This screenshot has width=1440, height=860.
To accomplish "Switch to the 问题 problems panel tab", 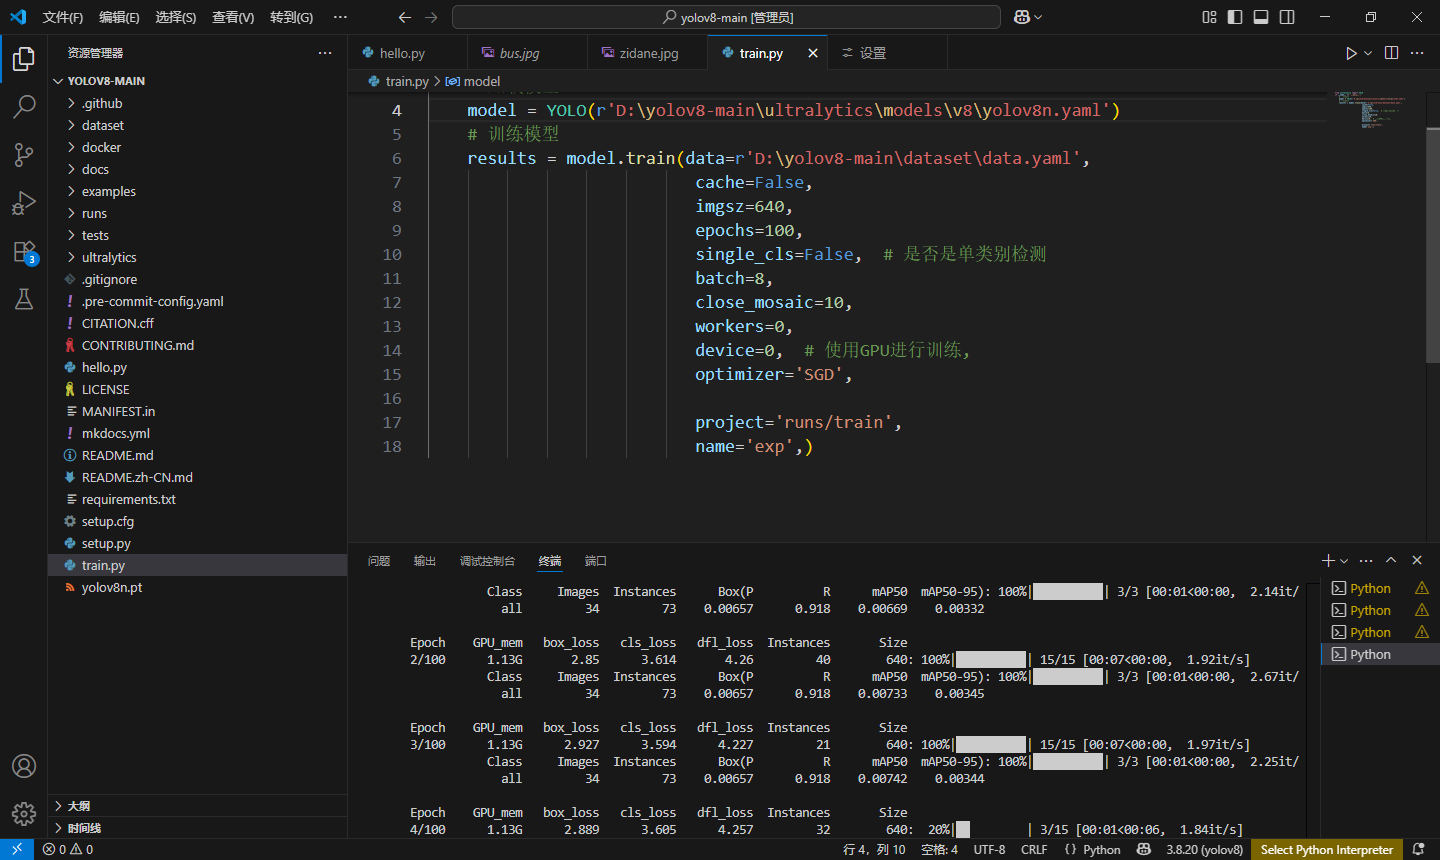I will tap(379, 561).
